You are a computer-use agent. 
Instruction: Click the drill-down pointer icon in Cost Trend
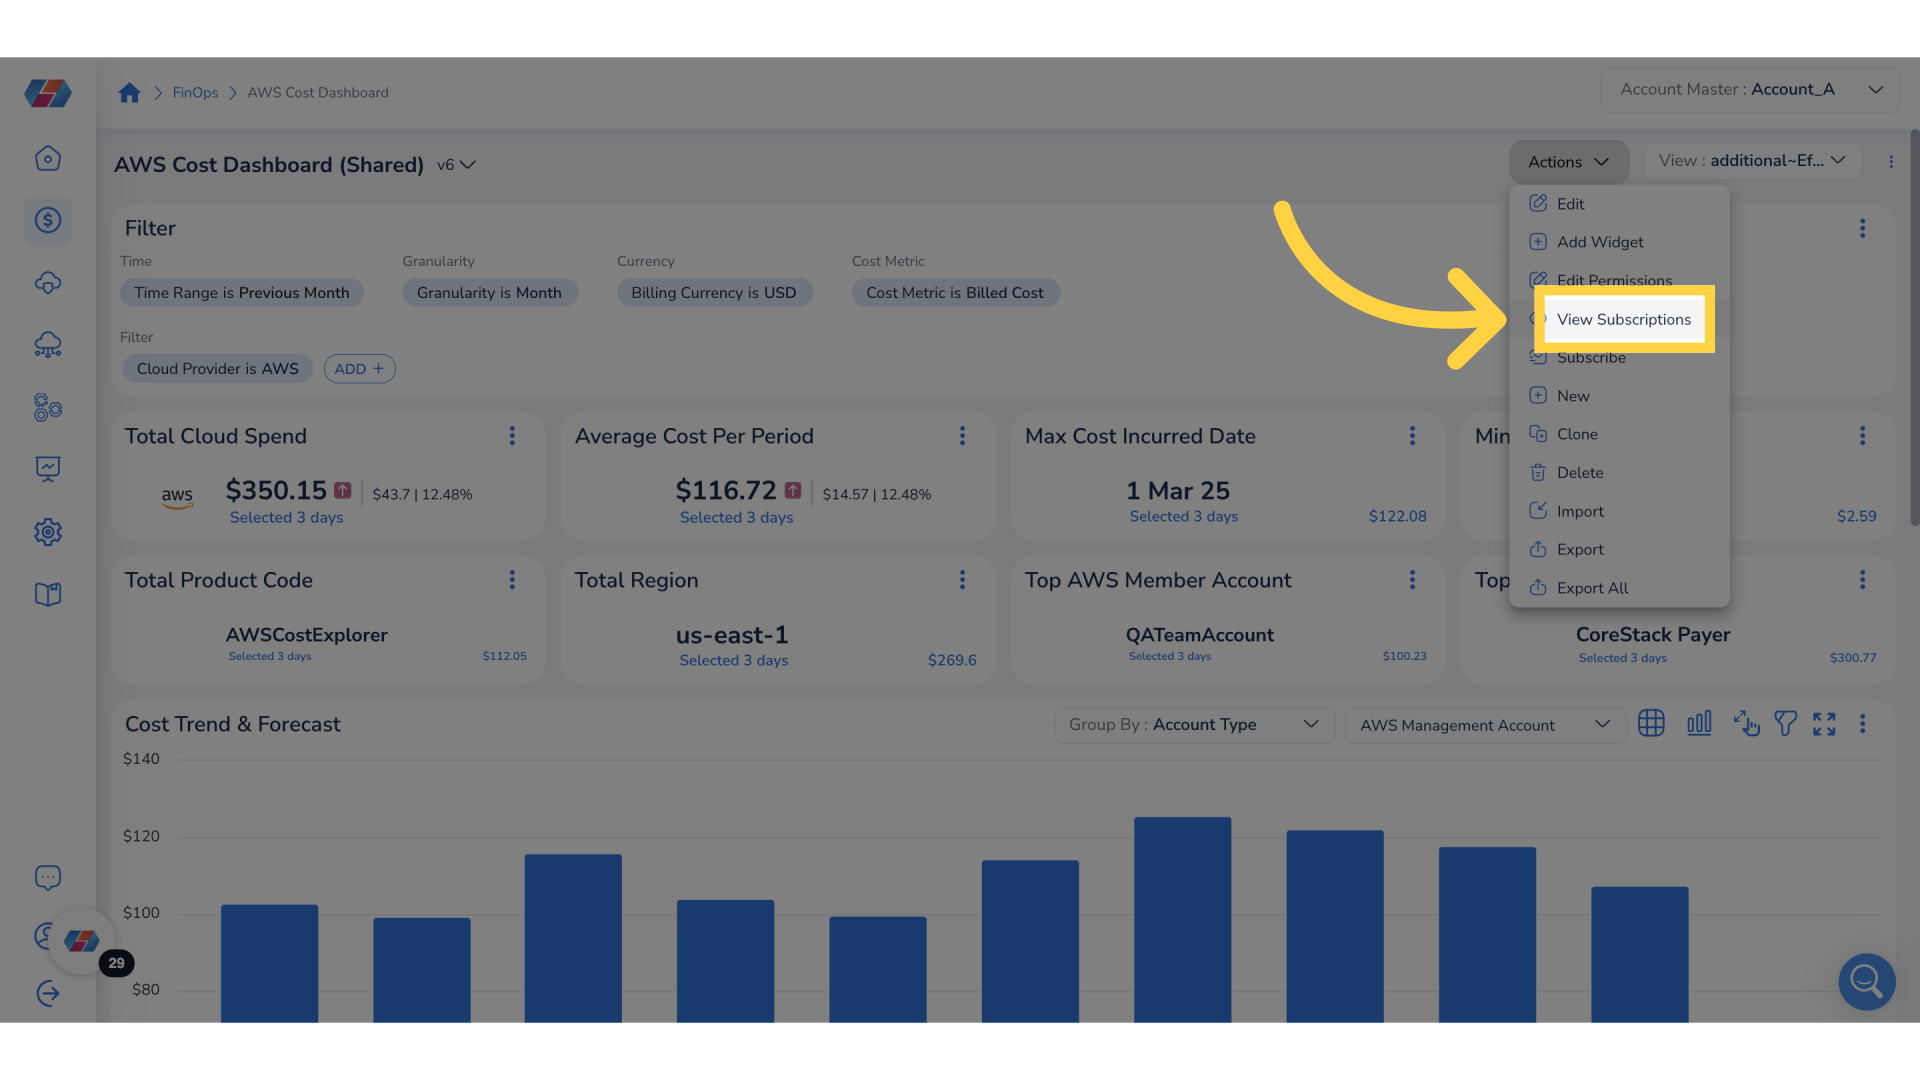(x=1746, y=723)
